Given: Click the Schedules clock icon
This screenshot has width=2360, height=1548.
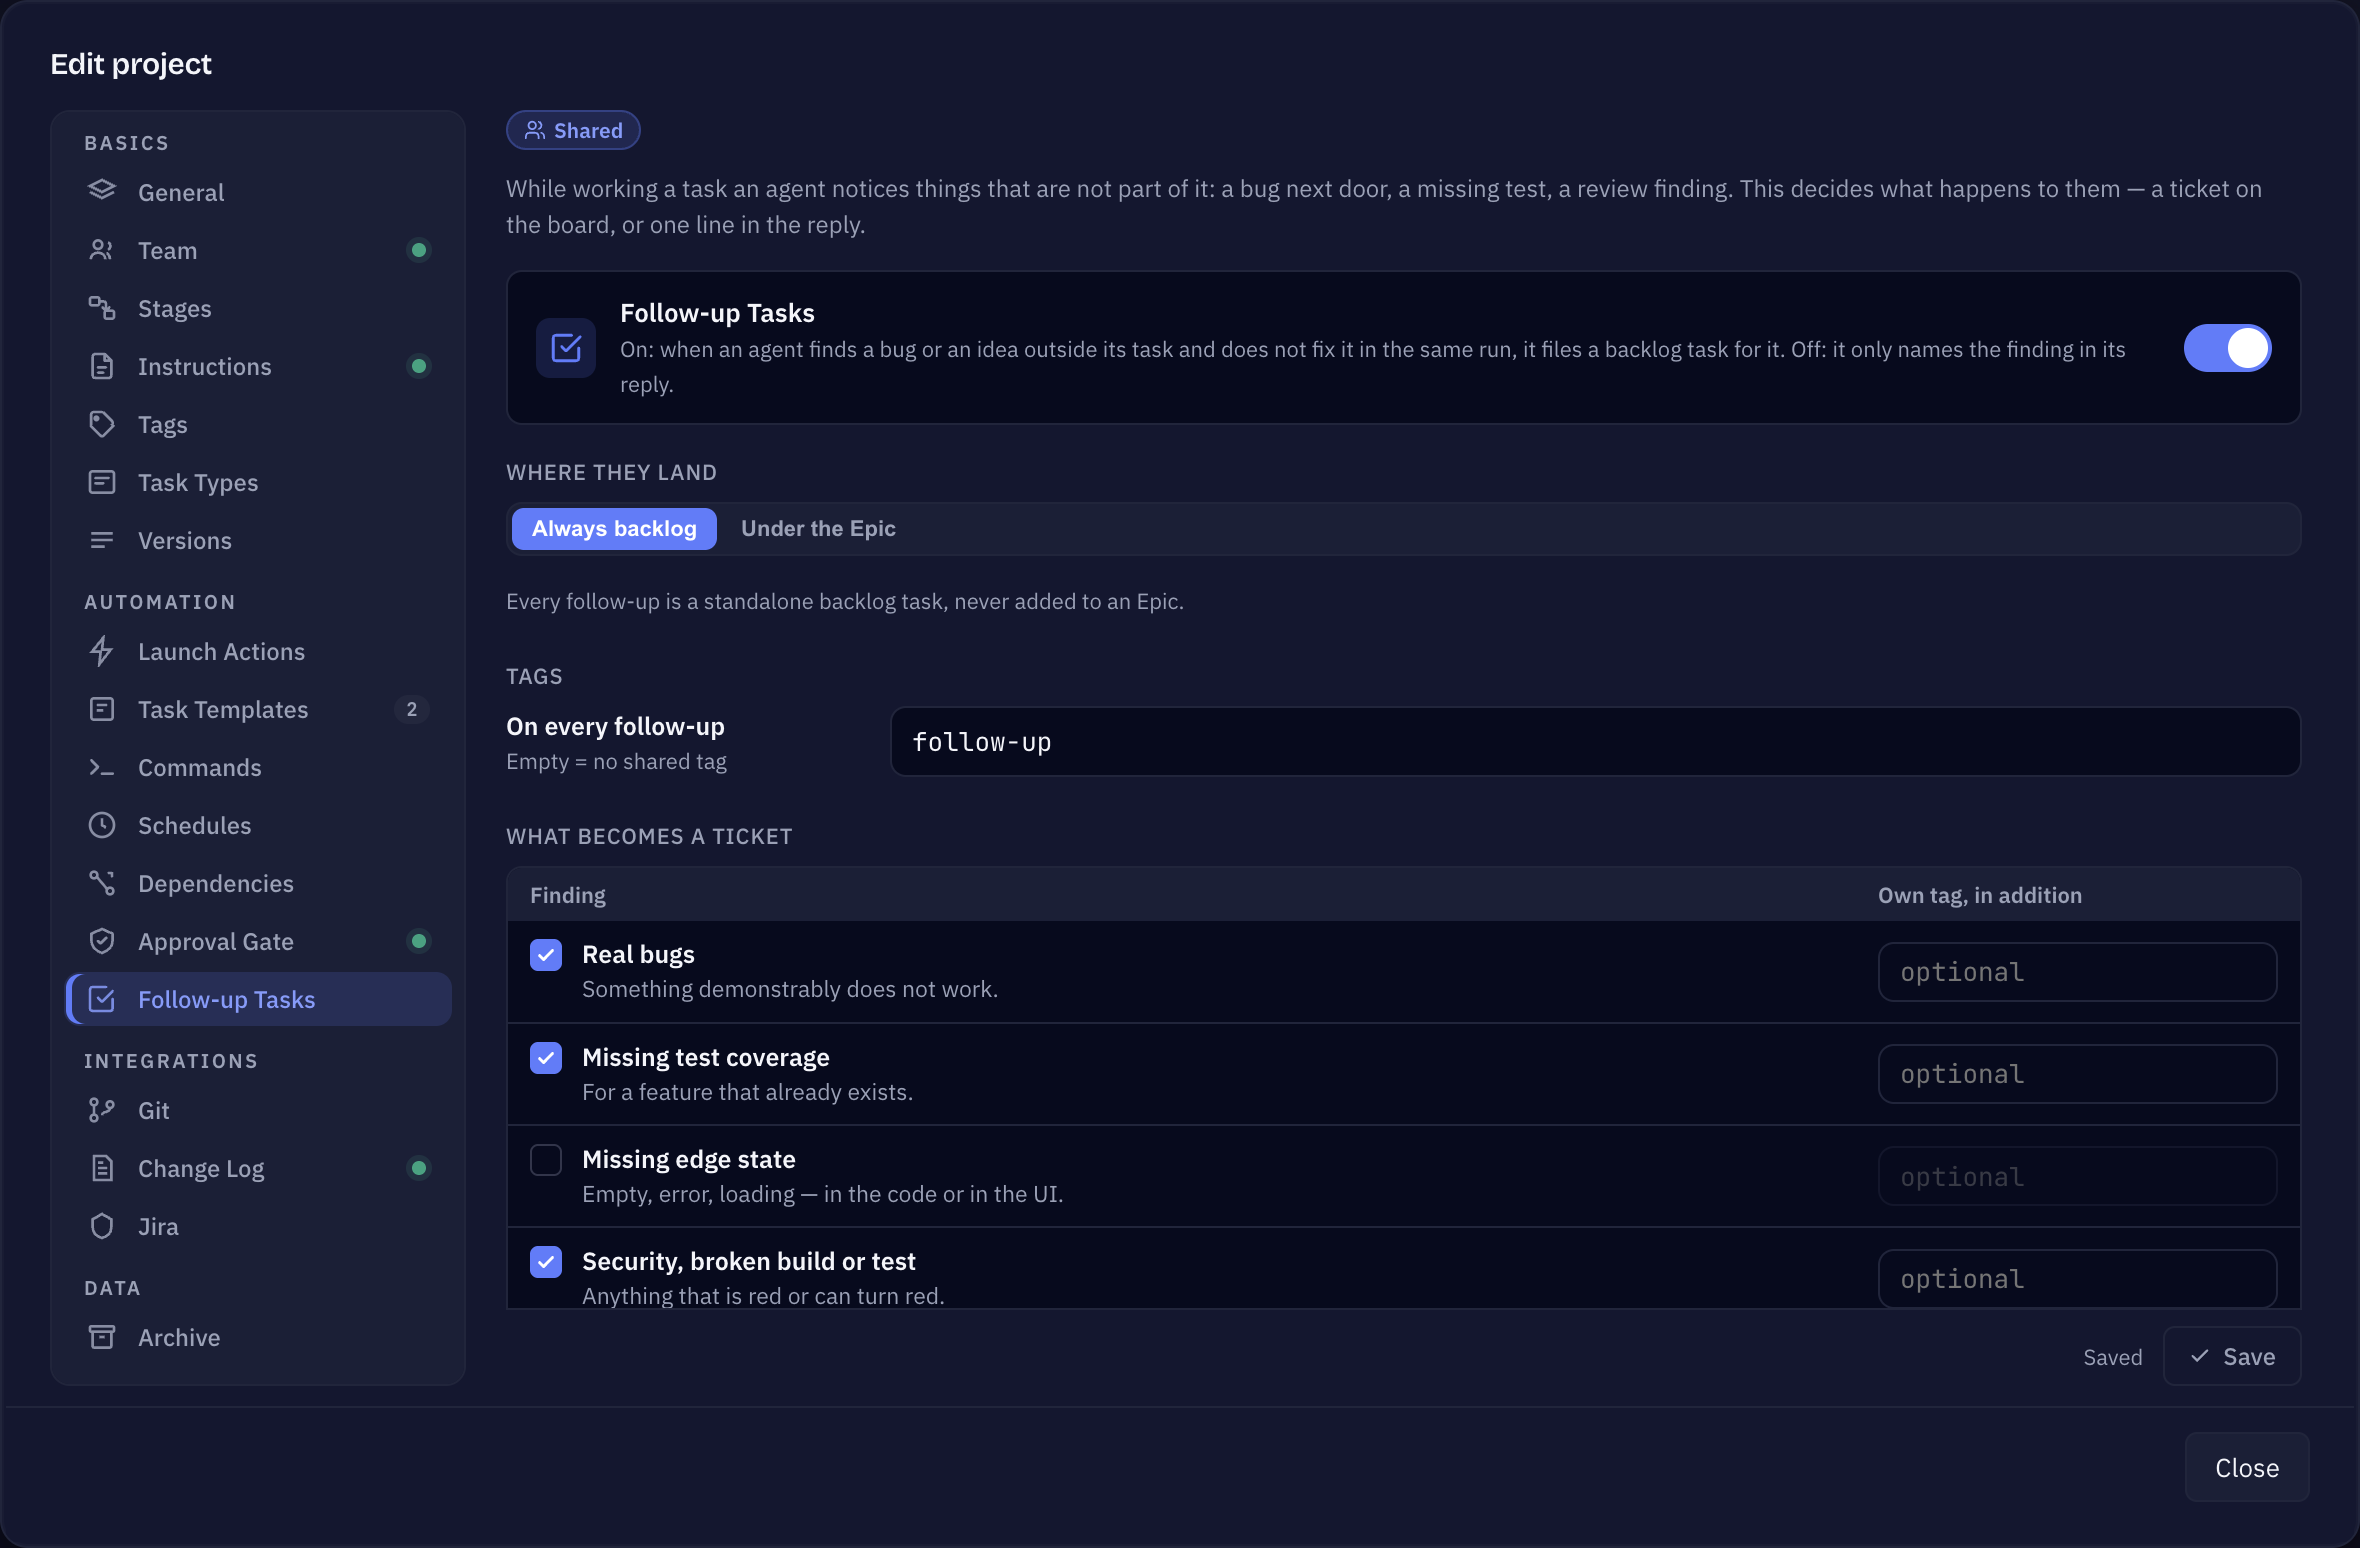Looking at the screenshot, I should point(102,824).
